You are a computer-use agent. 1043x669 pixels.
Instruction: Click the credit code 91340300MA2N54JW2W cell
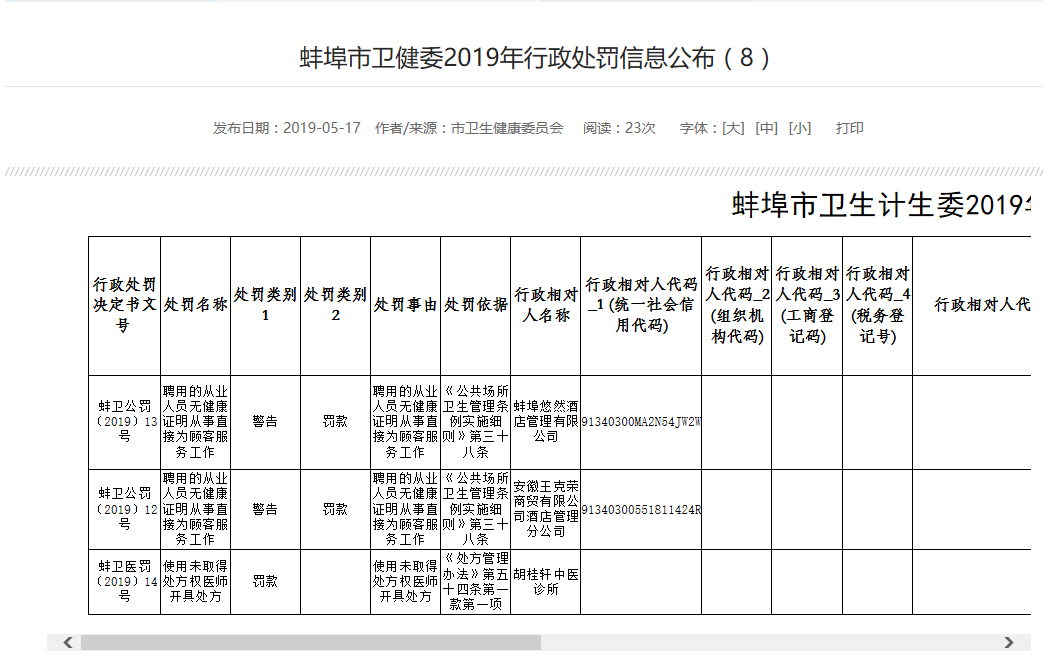640,422
